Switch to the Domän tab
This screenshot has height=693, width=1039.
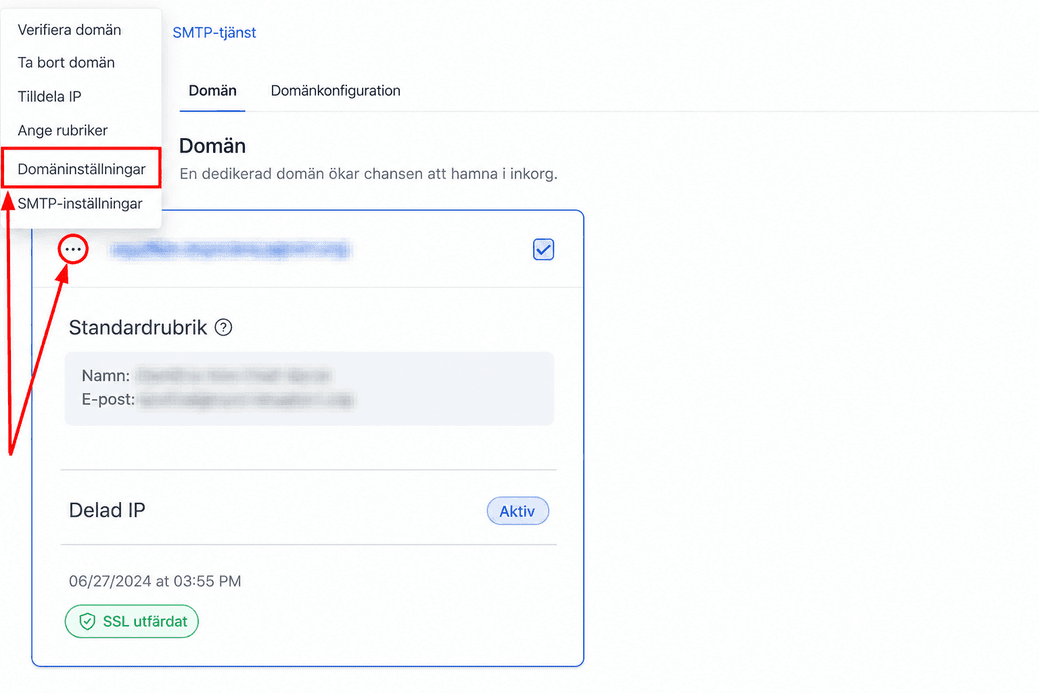(x=212, y=91)
